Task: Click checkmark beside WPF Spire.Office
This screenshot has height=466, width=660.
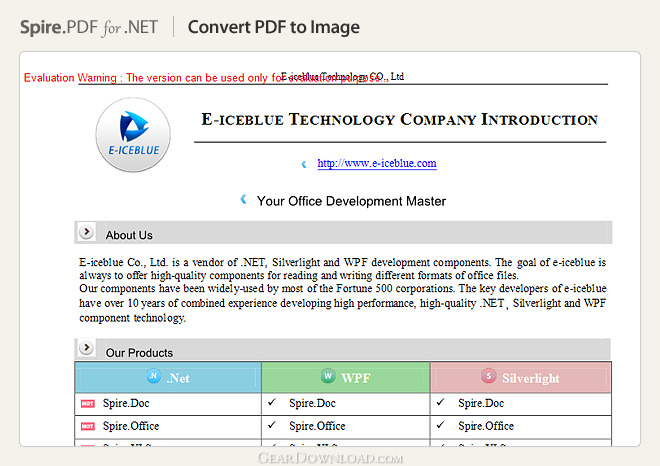Action: [272, 425]
